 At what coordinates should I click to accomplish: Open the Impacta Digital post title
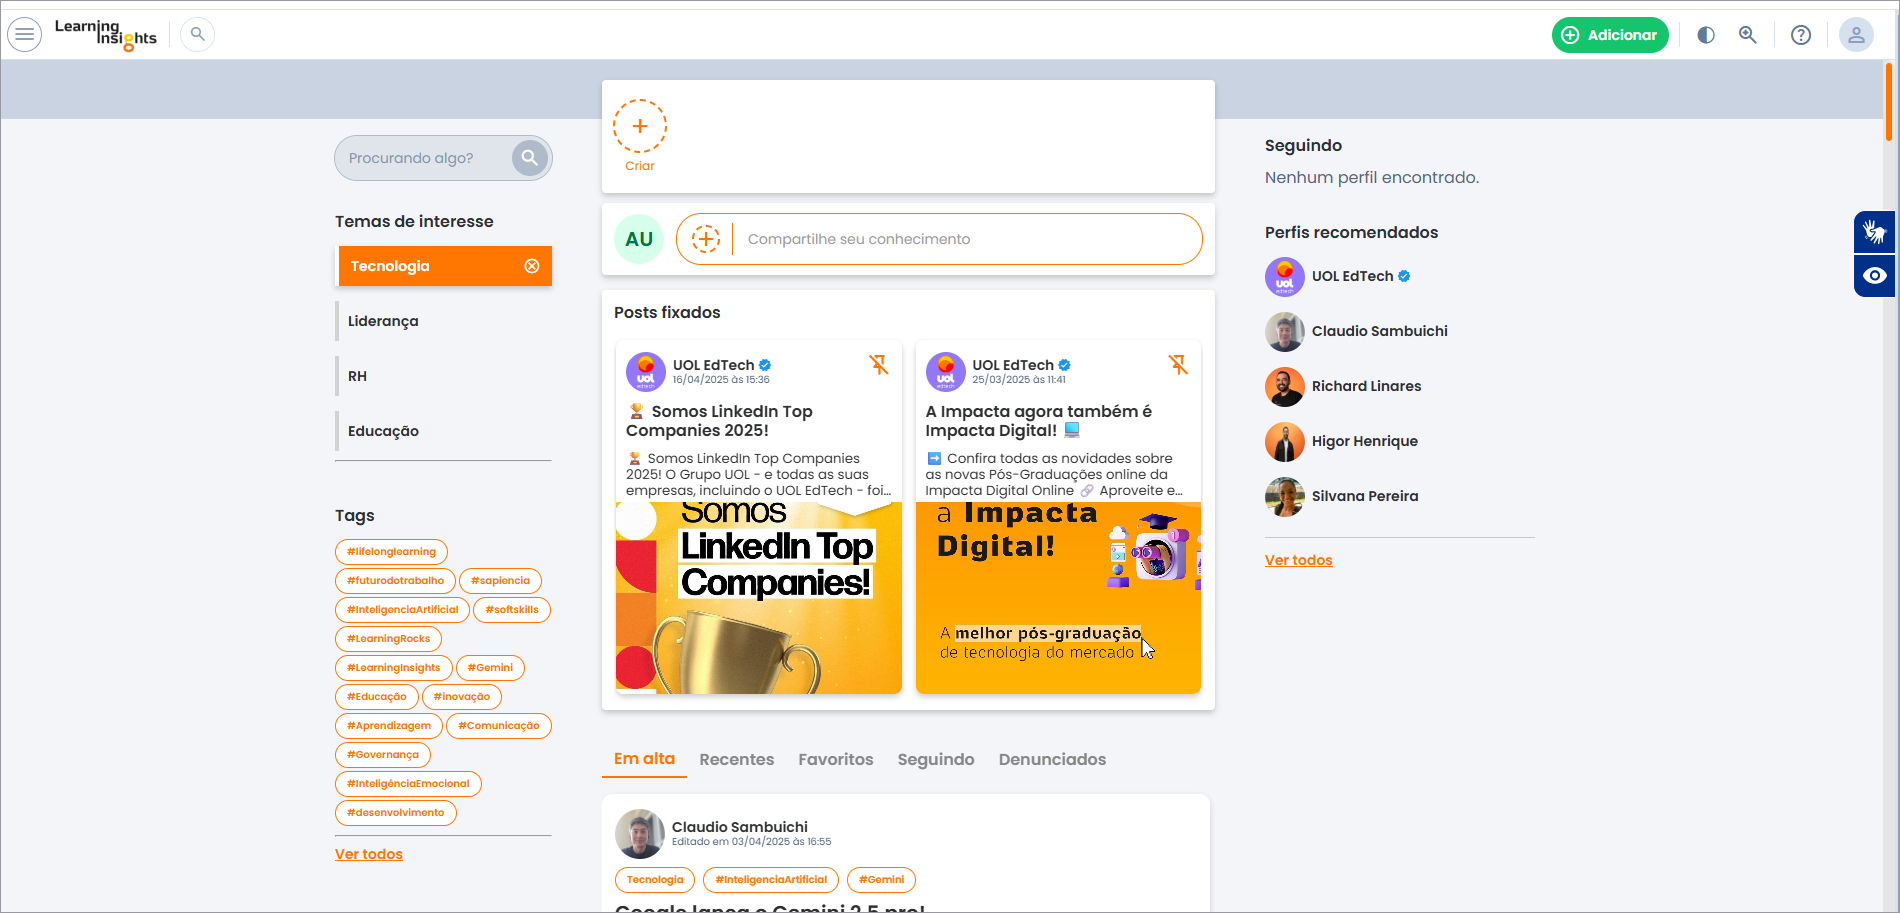click(1039, 421)
